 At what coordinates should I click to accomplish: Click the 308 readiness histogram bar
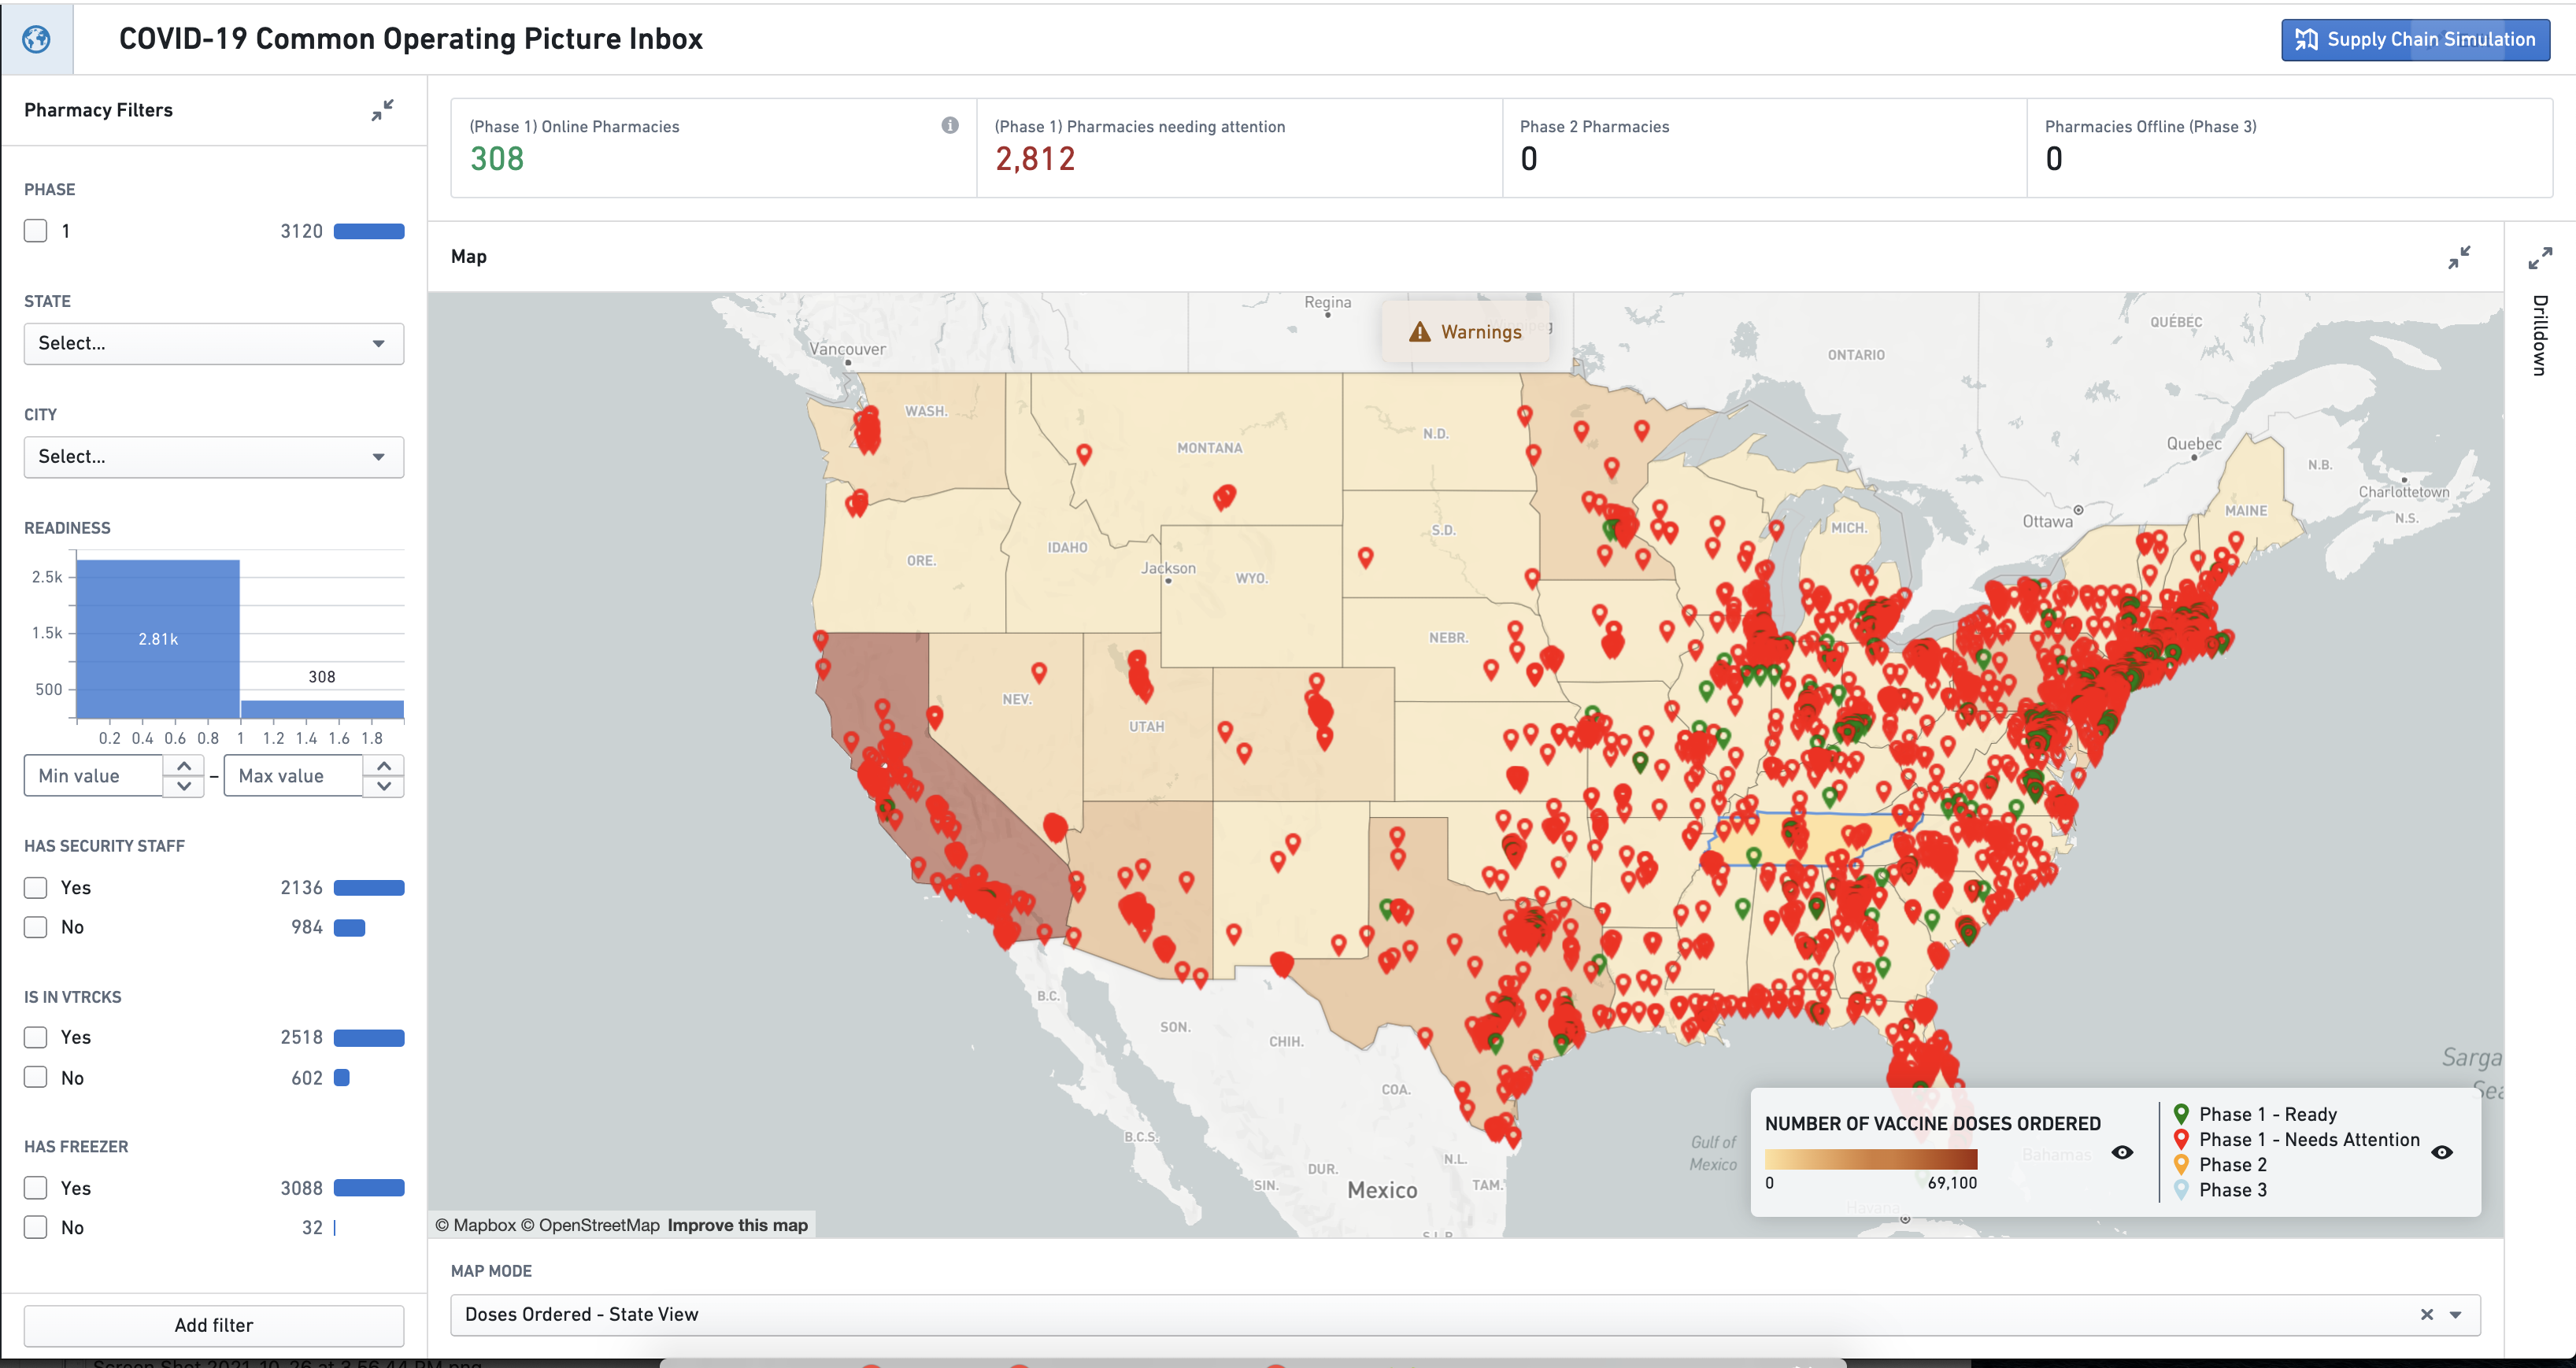(322, 709)
